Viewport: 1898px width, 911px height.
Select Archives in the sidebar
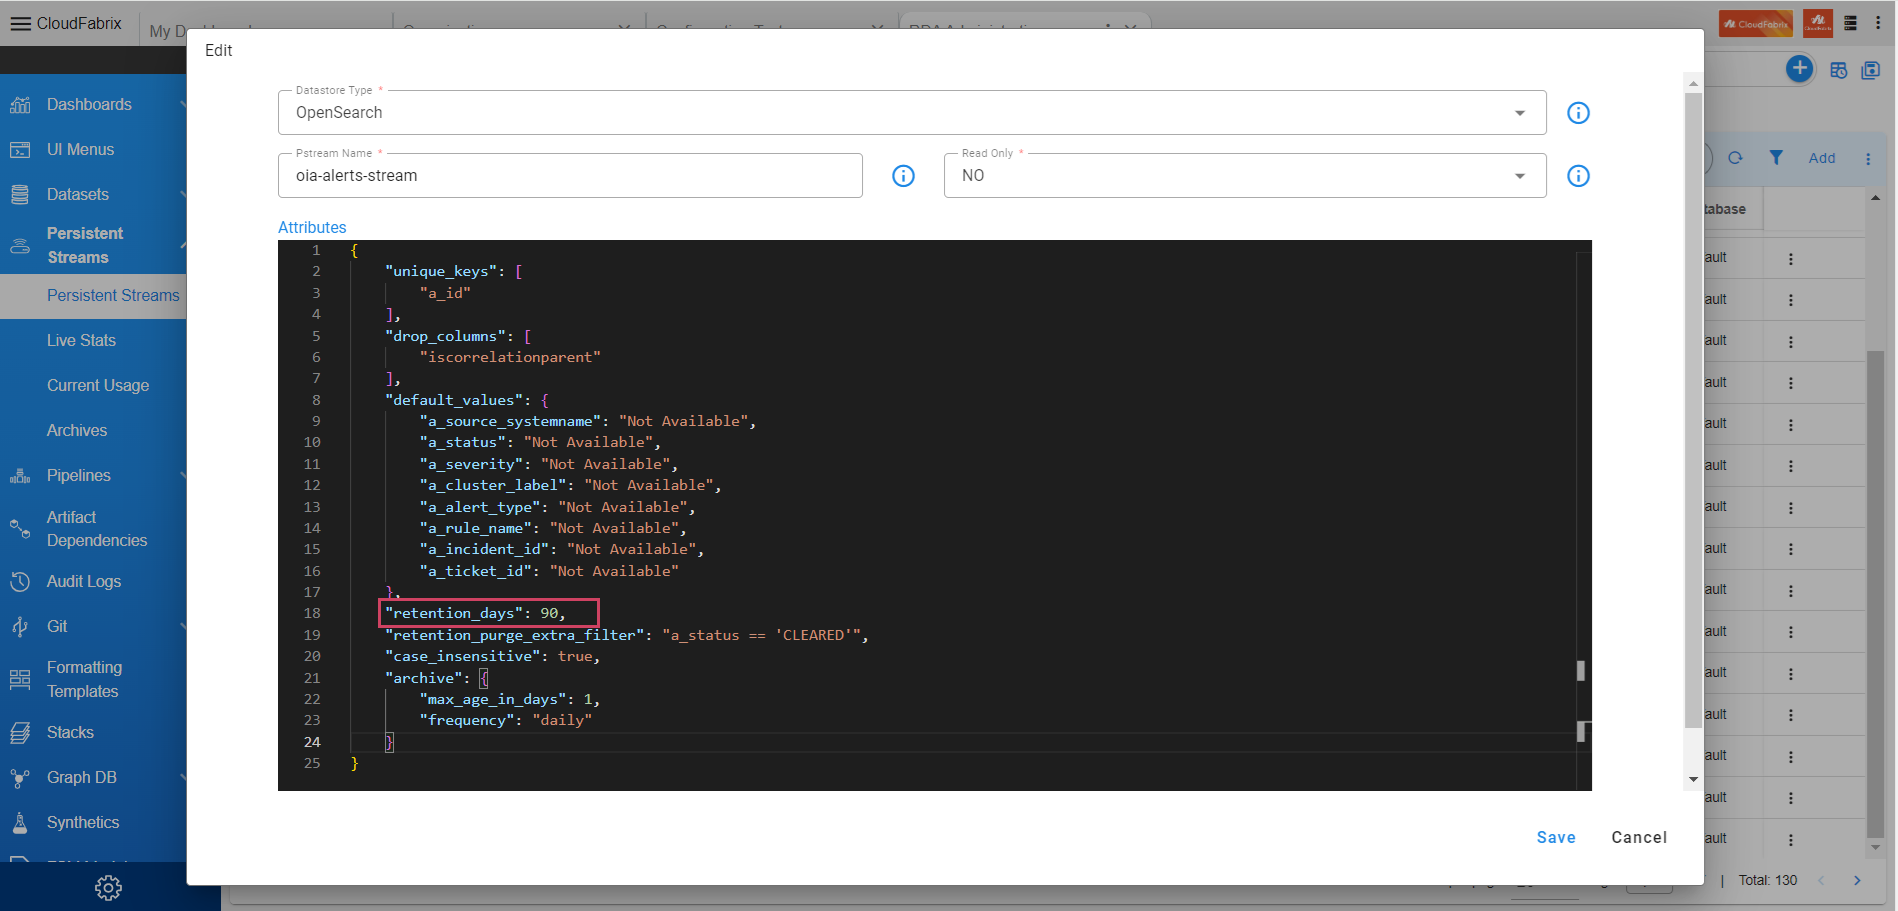tap(77, 430)
